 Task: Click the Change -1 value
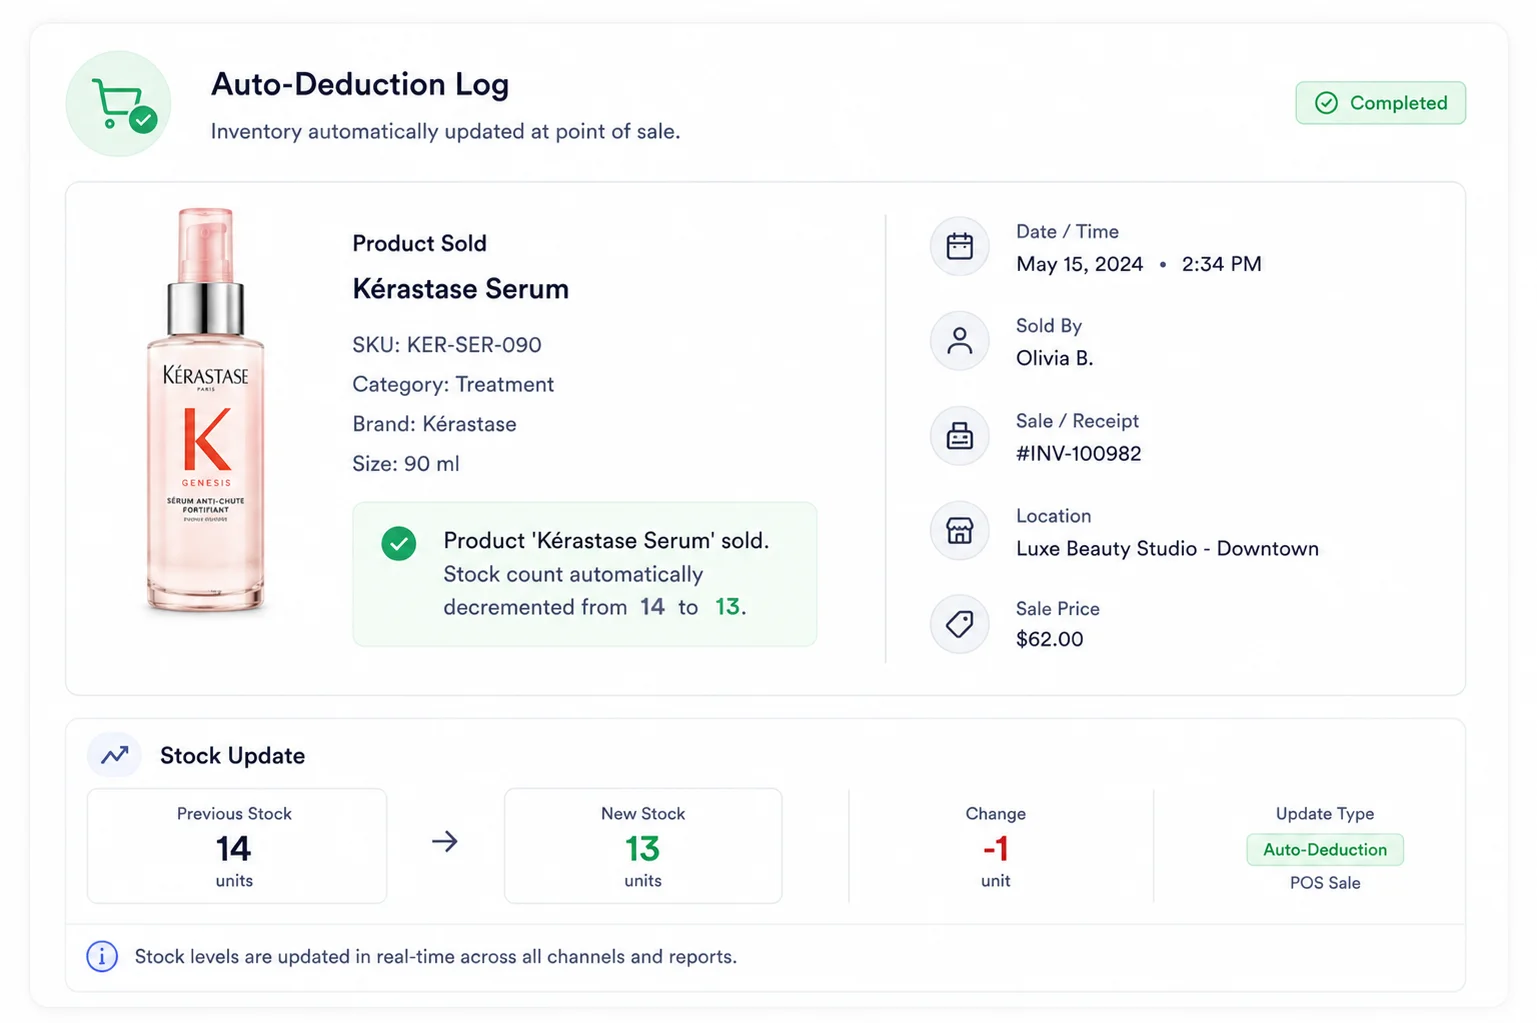[995, 849]
